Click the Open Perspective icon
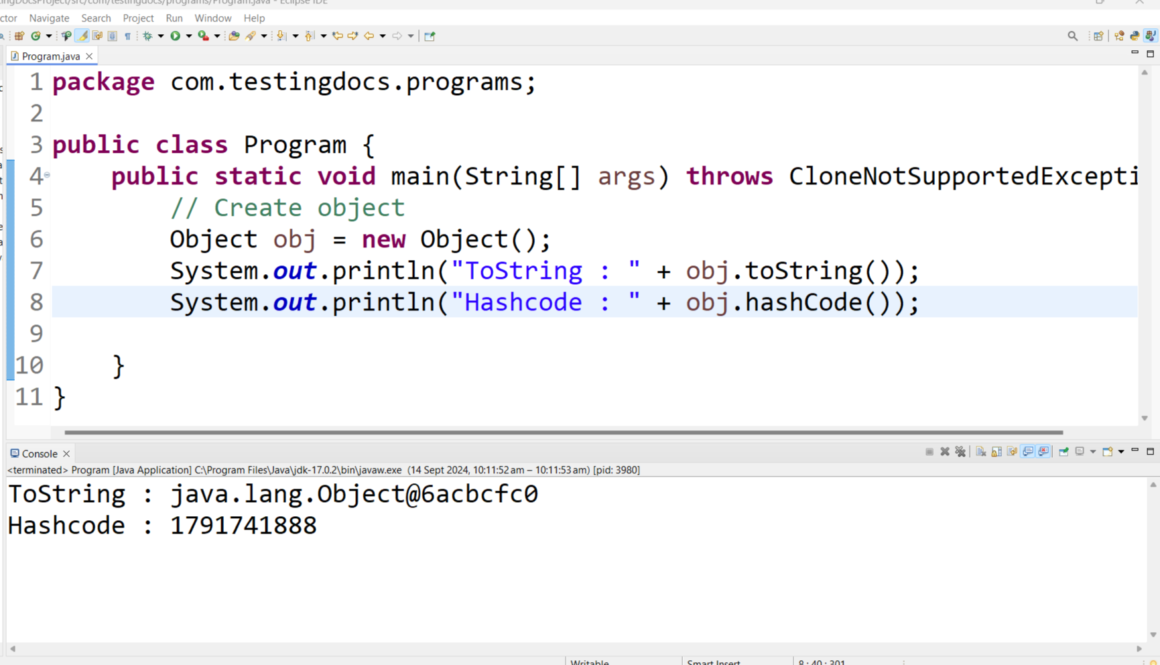Viewport: 1160px width, 665px height. point(1098,36)
